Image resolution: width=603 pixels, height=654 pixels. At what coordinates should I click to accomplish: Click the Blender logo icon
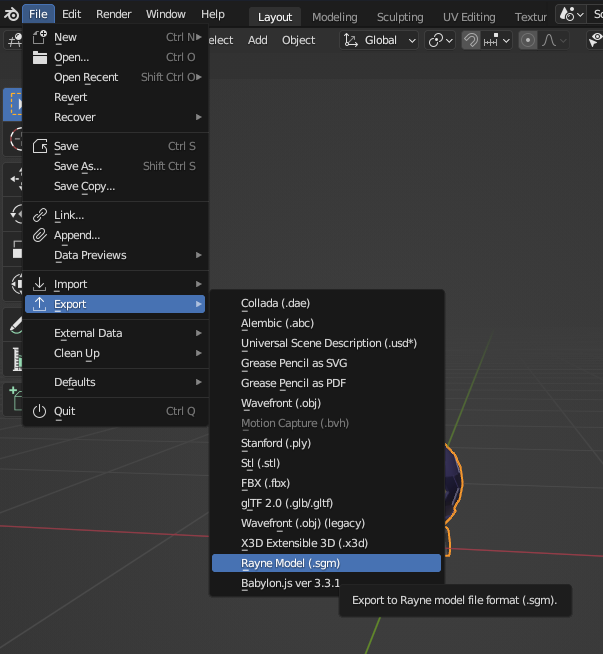(x=11, y=14)
